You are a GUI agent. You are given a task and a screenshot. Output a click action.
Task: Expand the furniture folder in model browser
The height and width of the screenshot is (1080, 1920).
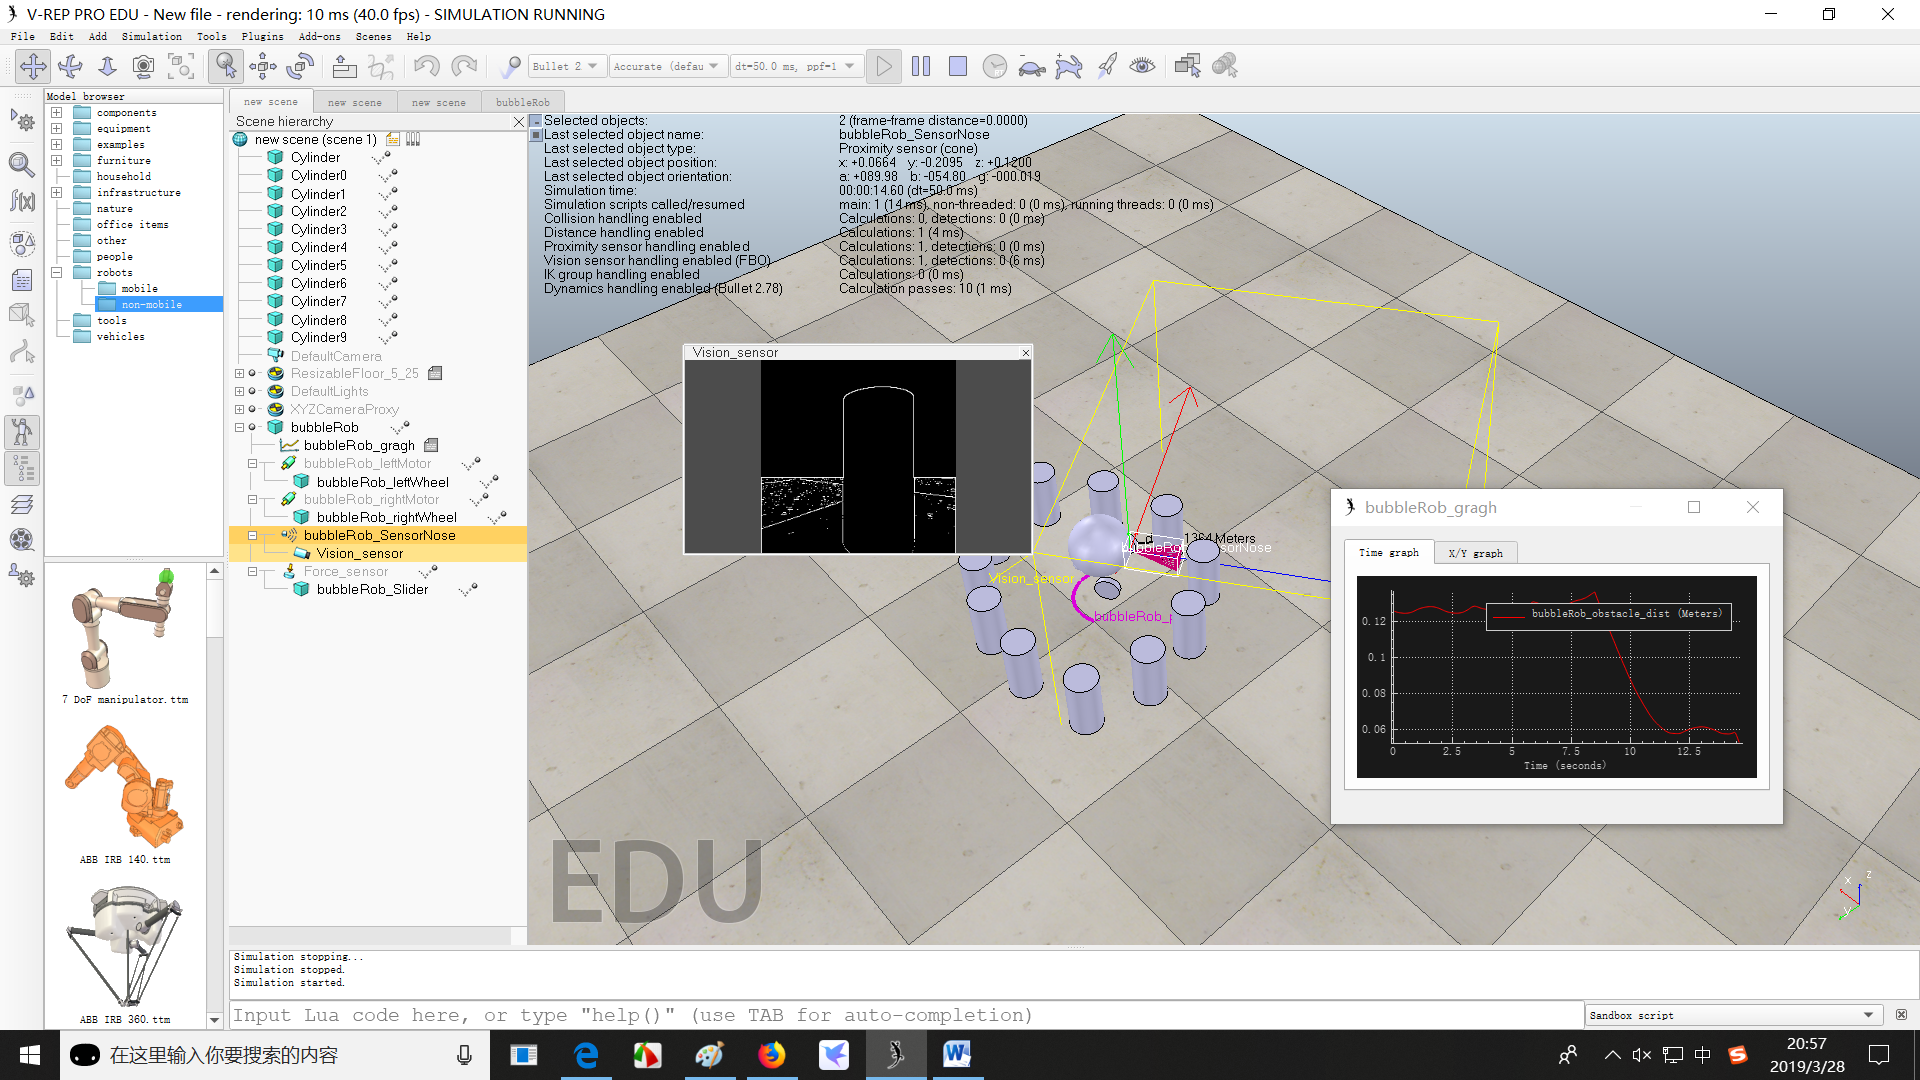pyautogui.click(x=57, y=160)
